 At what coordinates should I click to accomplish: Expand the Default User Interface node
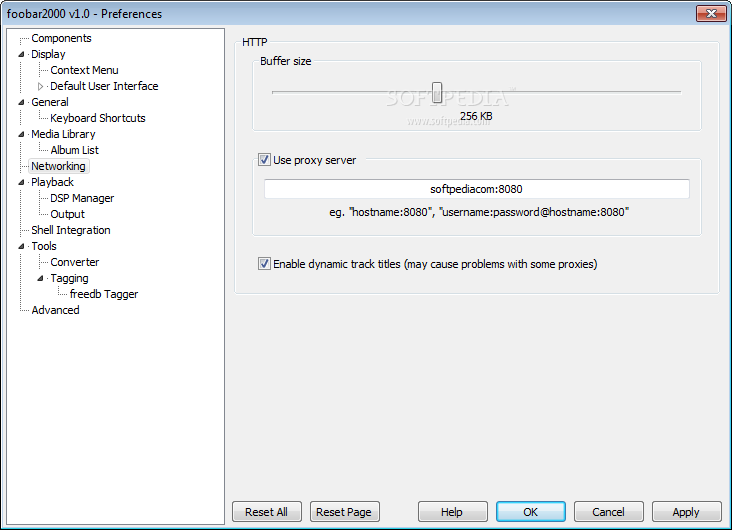click(41, 86)
